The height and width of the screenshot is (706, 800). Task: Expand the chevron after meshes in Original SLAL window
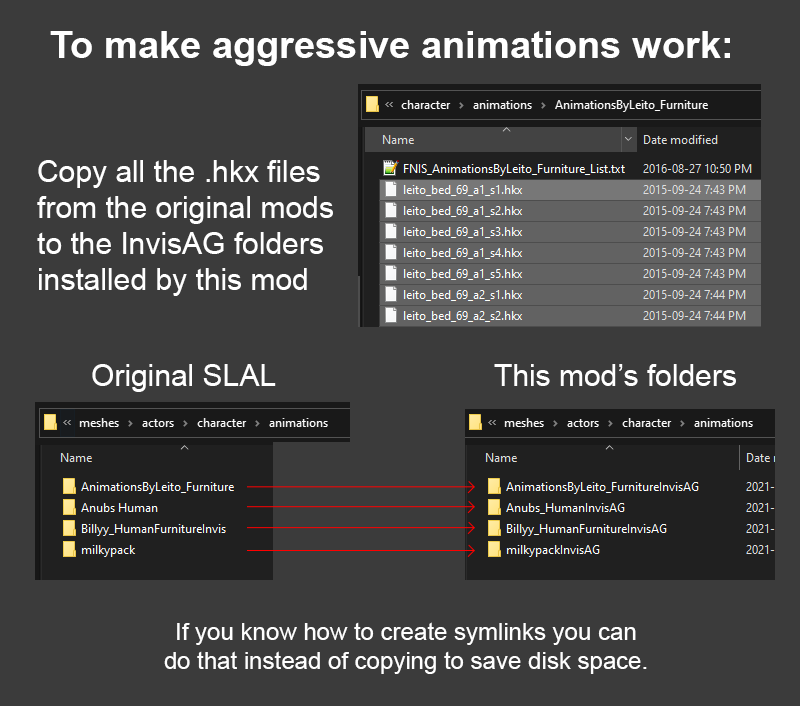coord(130,423)
